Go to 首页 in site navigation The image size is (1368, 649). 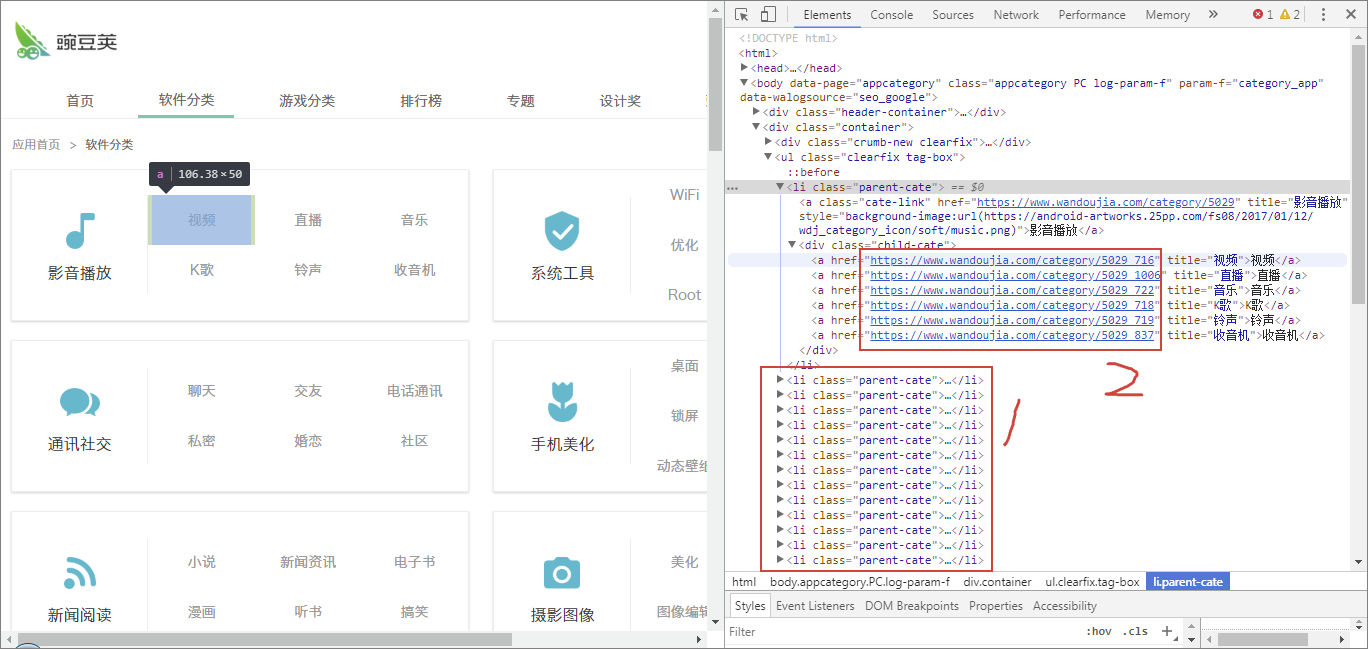tap(80, 101)
